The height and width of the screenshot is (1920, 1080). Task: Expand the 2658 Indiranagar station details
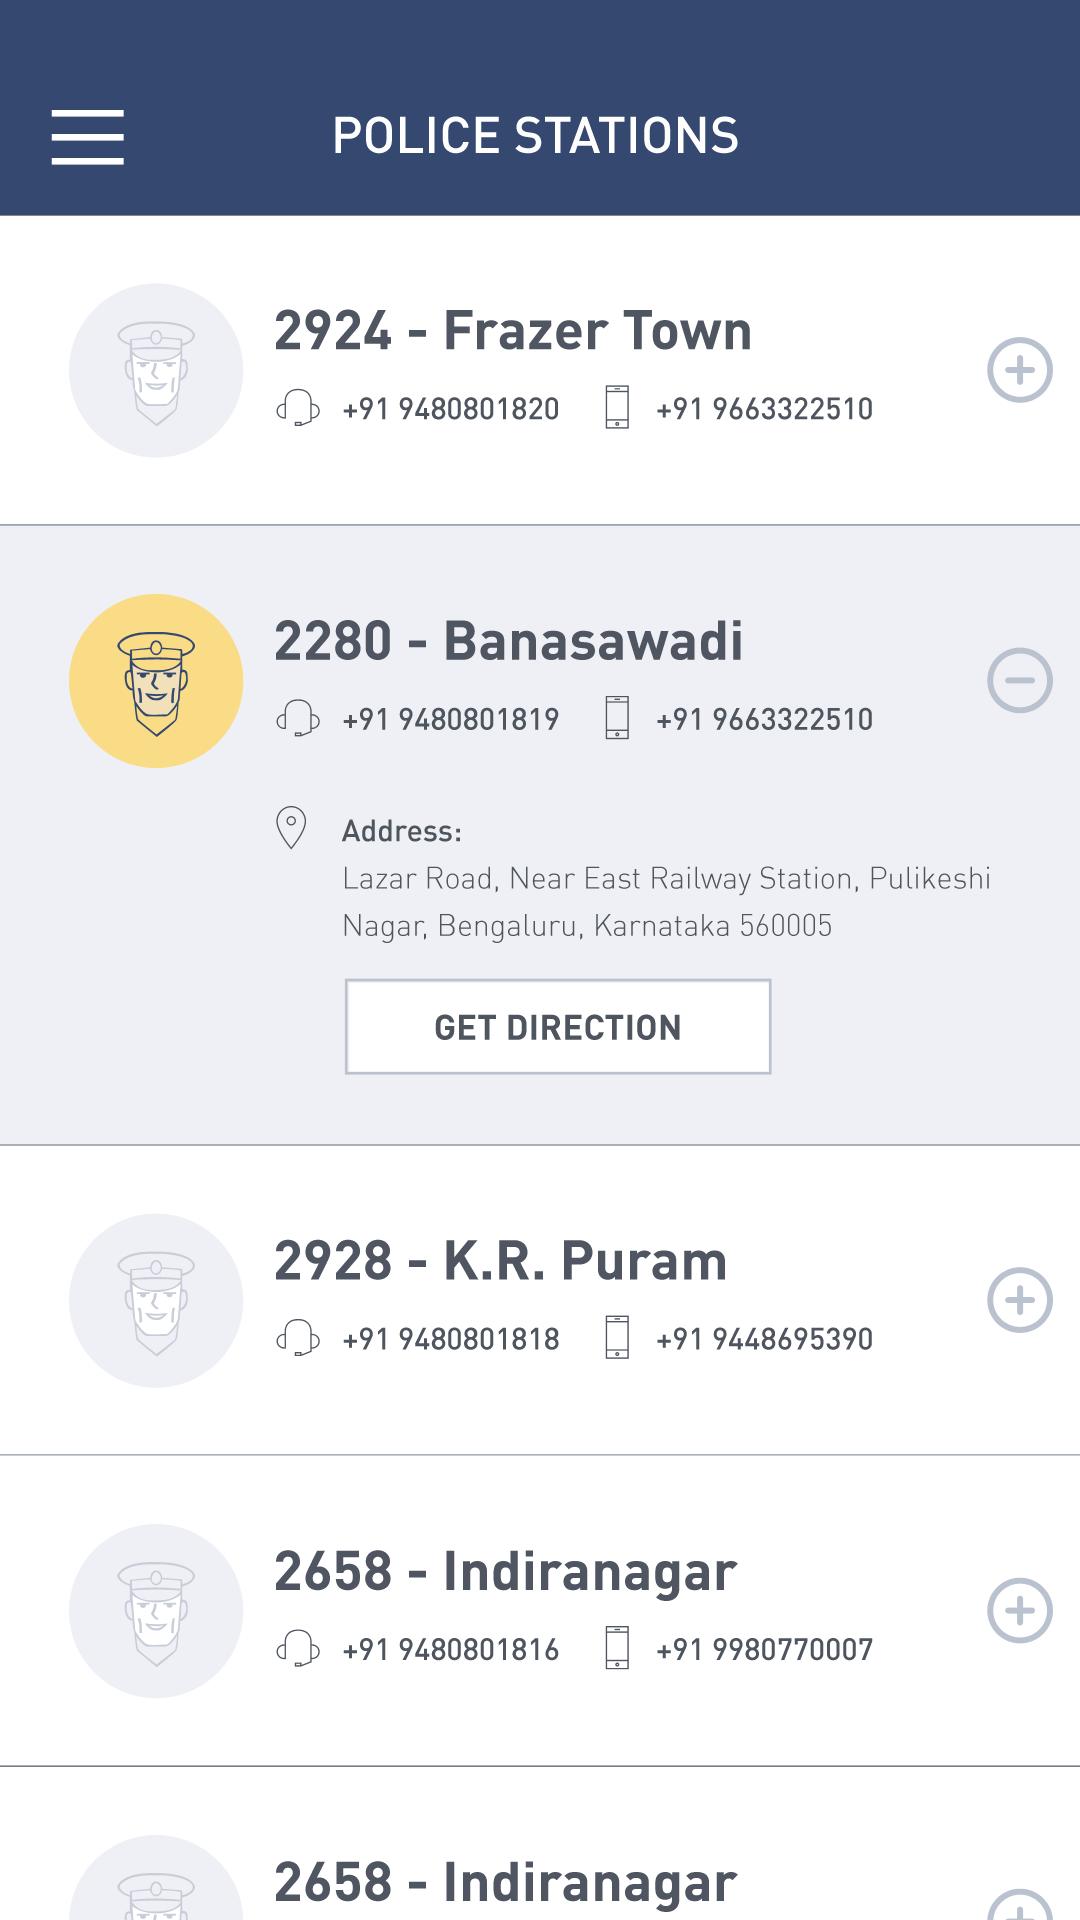coord(1020,1610)
